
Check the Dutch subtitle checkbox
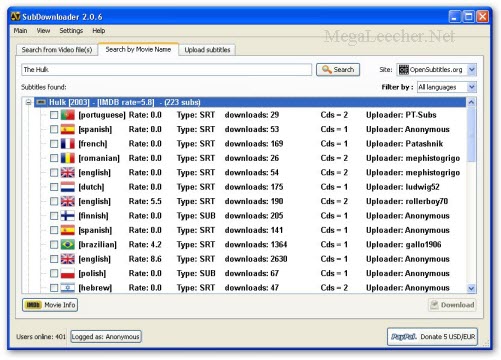point(54,187)
